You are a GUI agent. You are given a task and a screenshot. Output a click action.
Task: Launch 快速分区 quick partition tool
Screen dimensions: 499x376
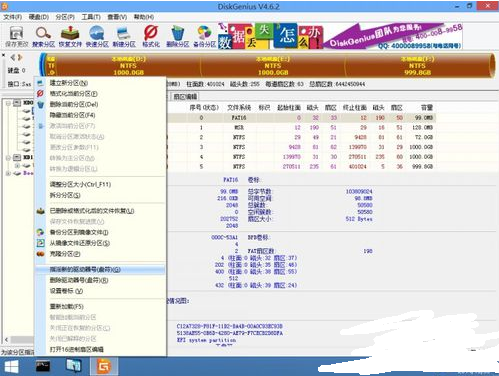pyautogui.click(x=97, y=36)
